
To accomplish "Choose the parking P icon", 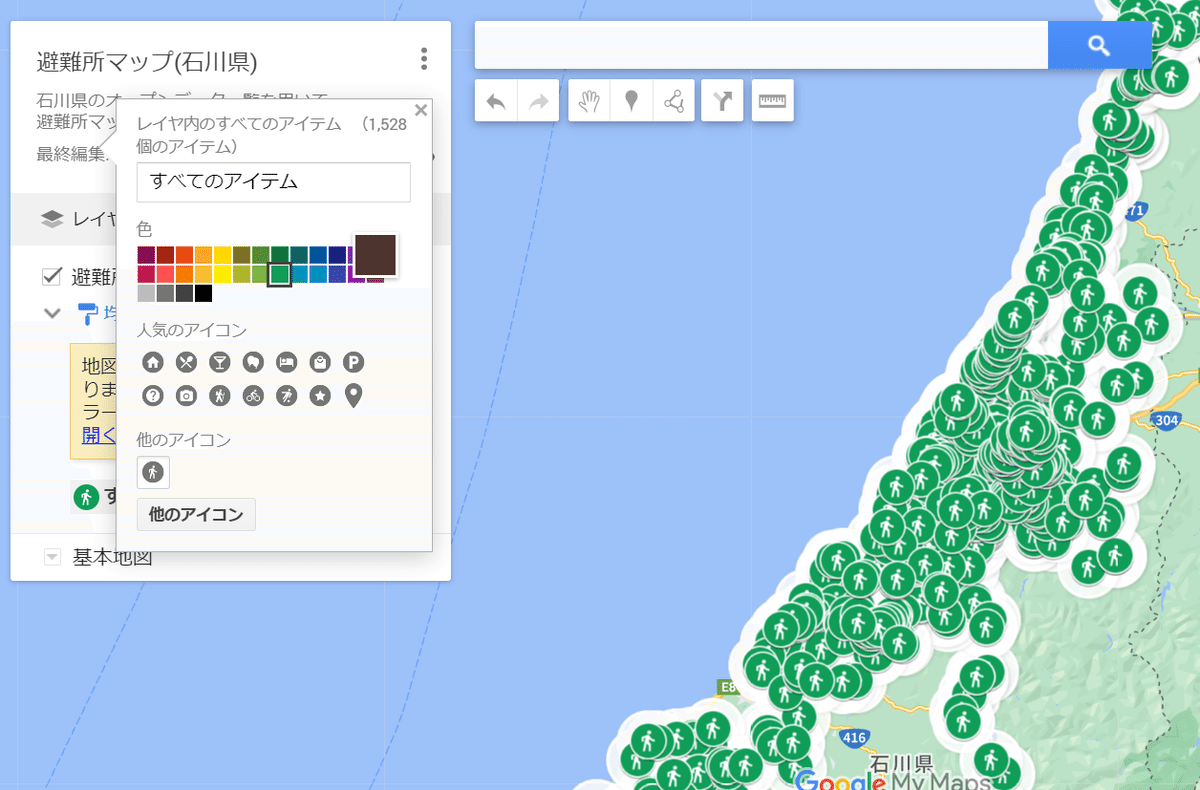I will pyautogui.click(x=353, y=362).
